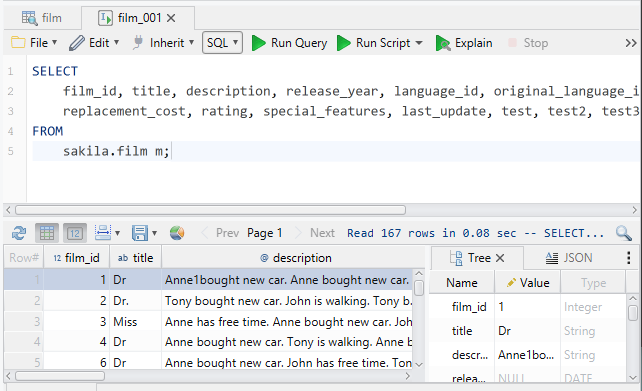Open the SQL language dropdown
Viewport: 642px width, 391px height.
click(x=222, y=43)
